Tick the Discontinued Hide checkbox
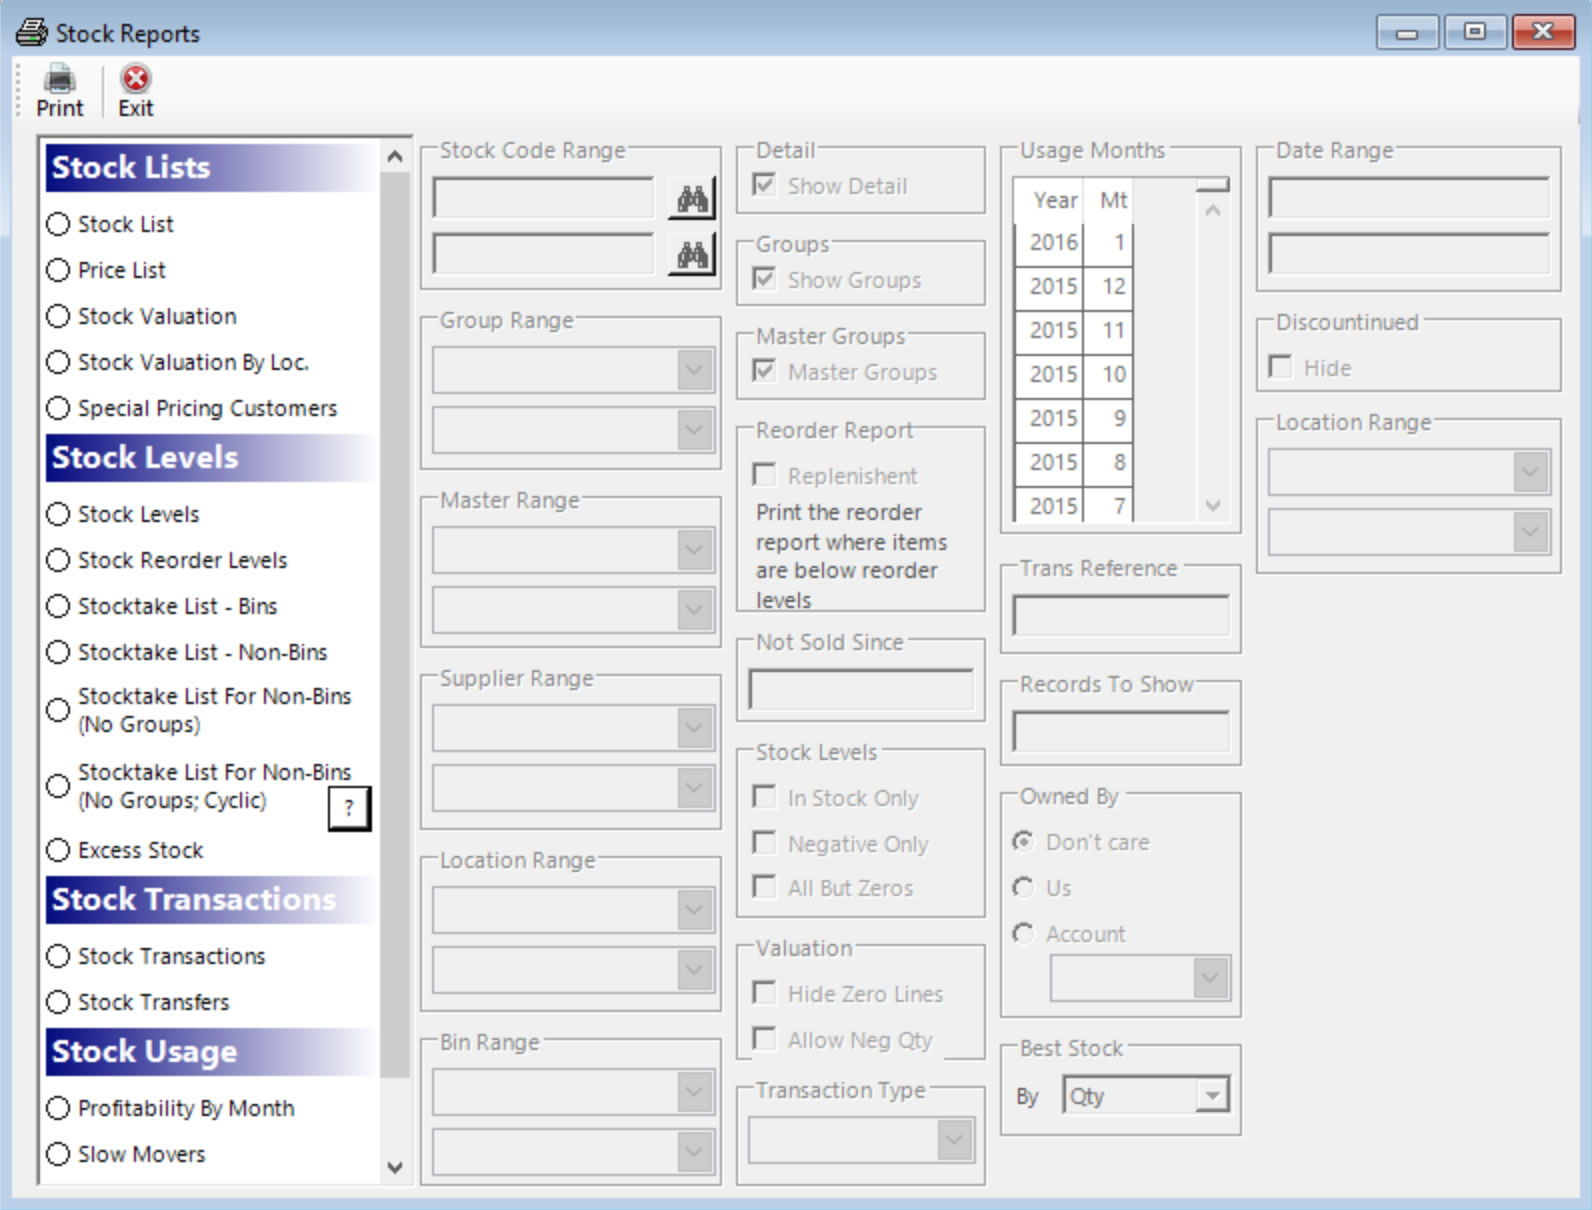Image resolution: width=1592 pixels, height=1210 pixels. click(1280, 367)
